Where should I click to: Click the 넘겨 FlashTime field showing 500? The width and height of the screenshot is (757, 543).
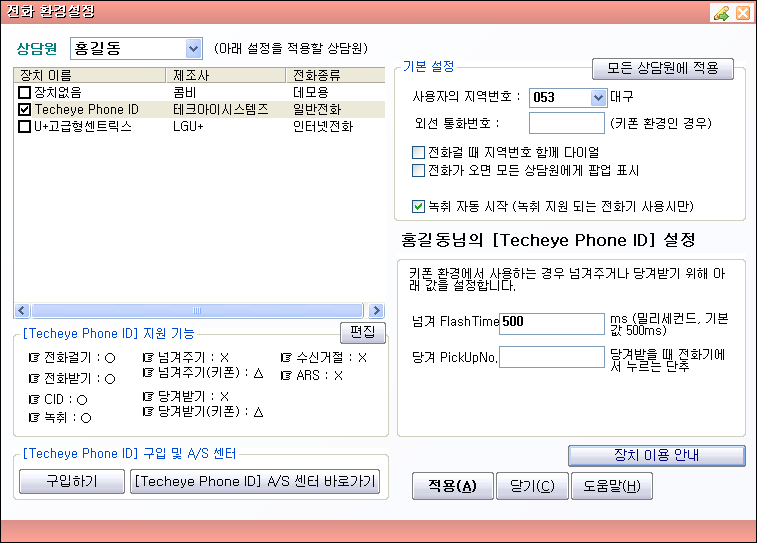552,323
